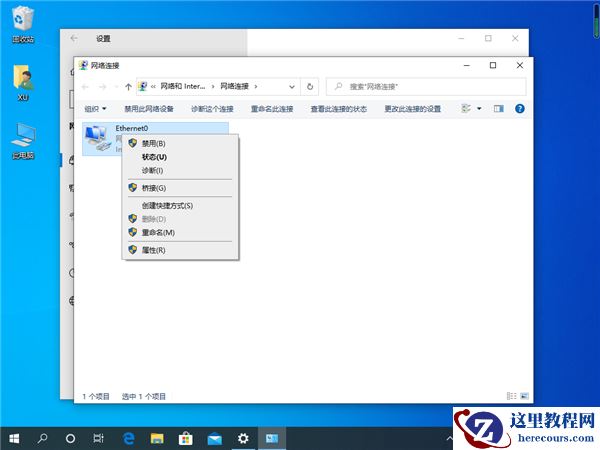Close the 网络连接 window
Image resolution: width=600 pixels, height=450 pixels.
click(520, 65)
